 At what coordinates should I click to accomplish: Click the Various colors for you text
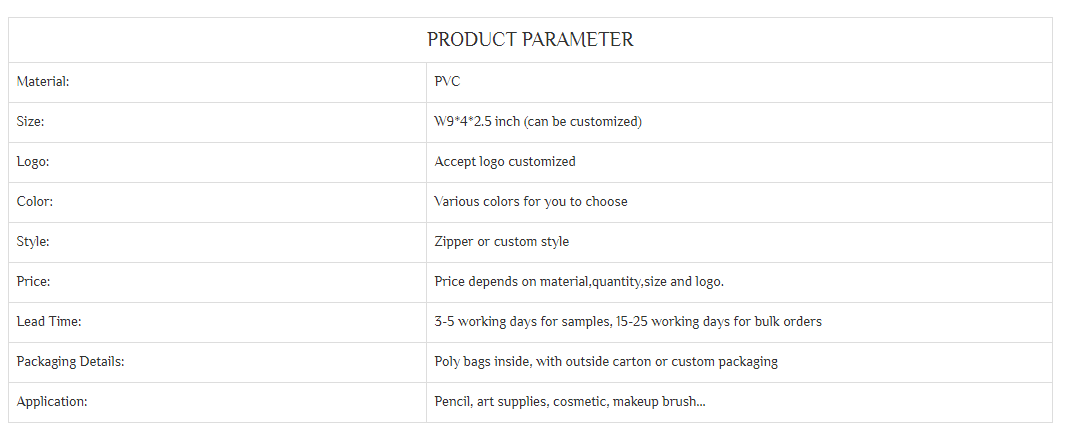530,202
